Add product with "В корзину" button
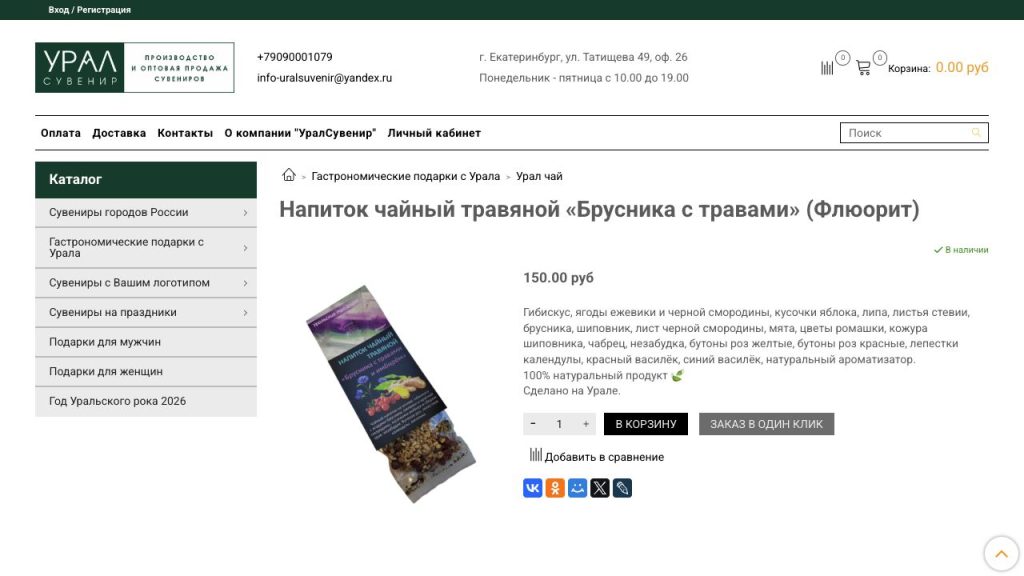Viewport: 1024px width, 576px height. pos(646,424)
